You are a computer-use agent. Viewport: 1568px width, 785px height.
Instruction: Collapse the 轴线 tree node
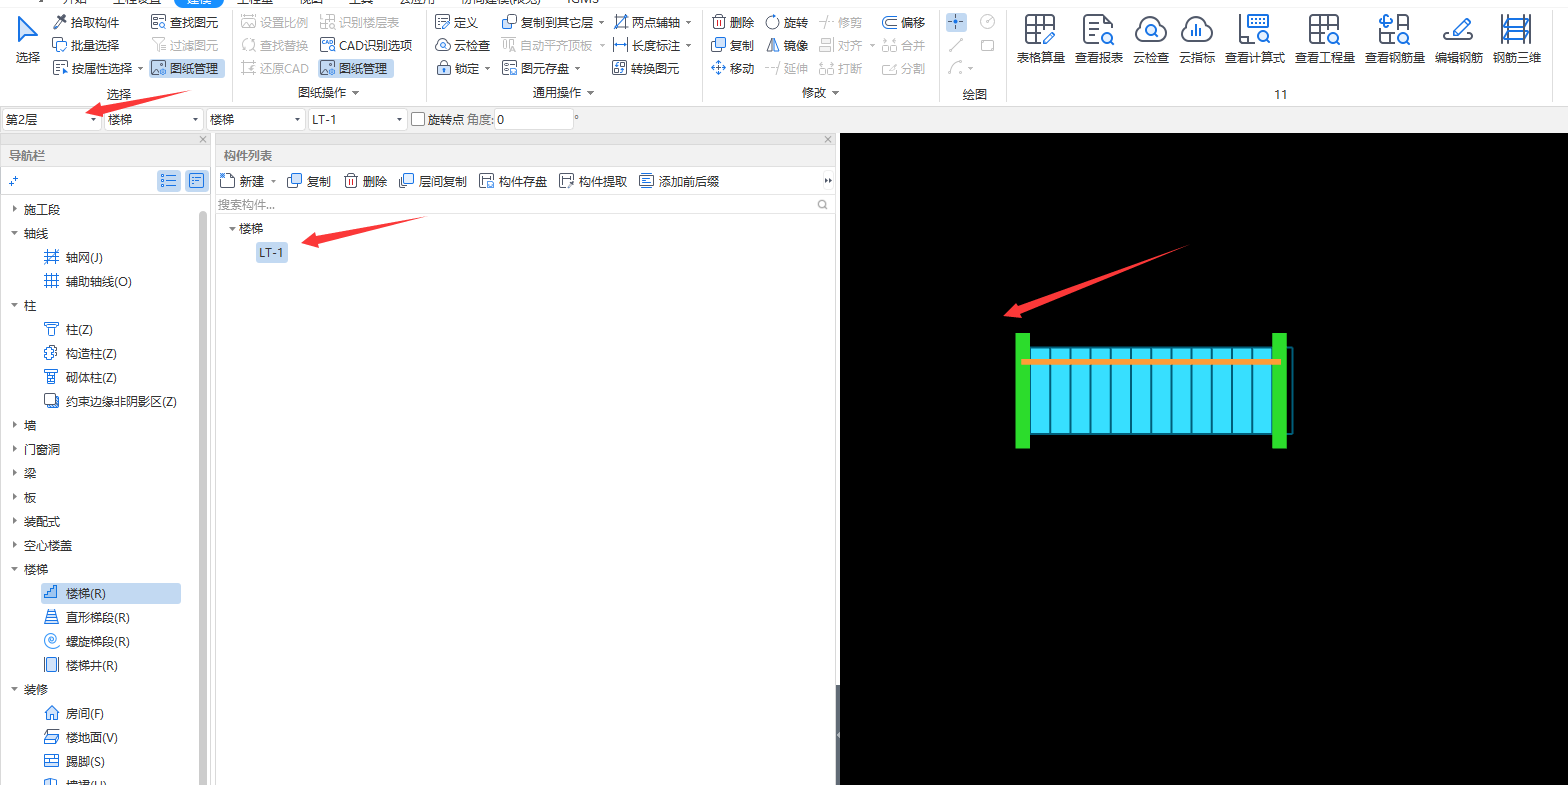point(14,233)
